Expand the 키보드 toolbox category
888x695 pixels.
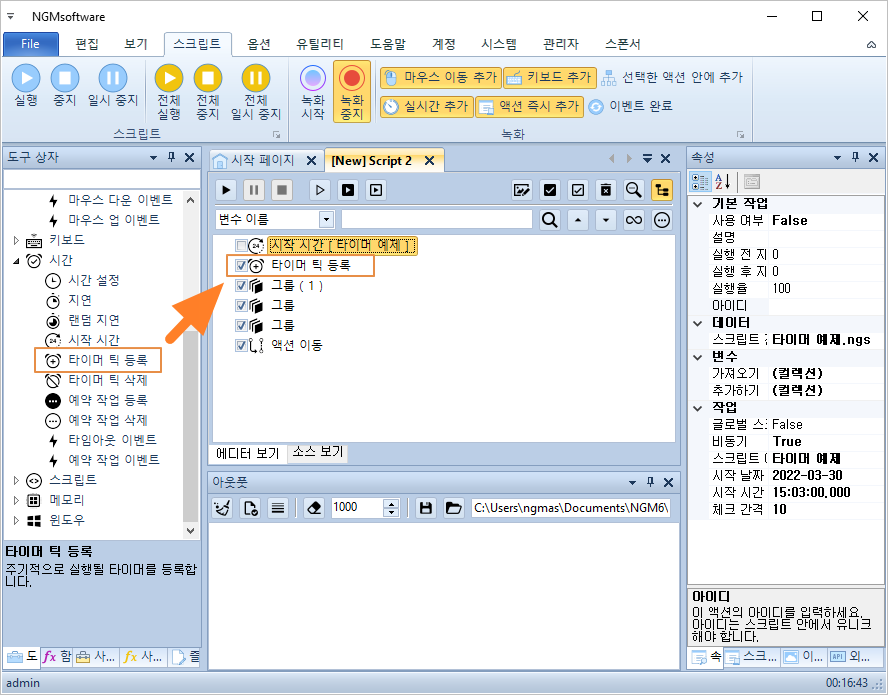(x=16, y=240)
